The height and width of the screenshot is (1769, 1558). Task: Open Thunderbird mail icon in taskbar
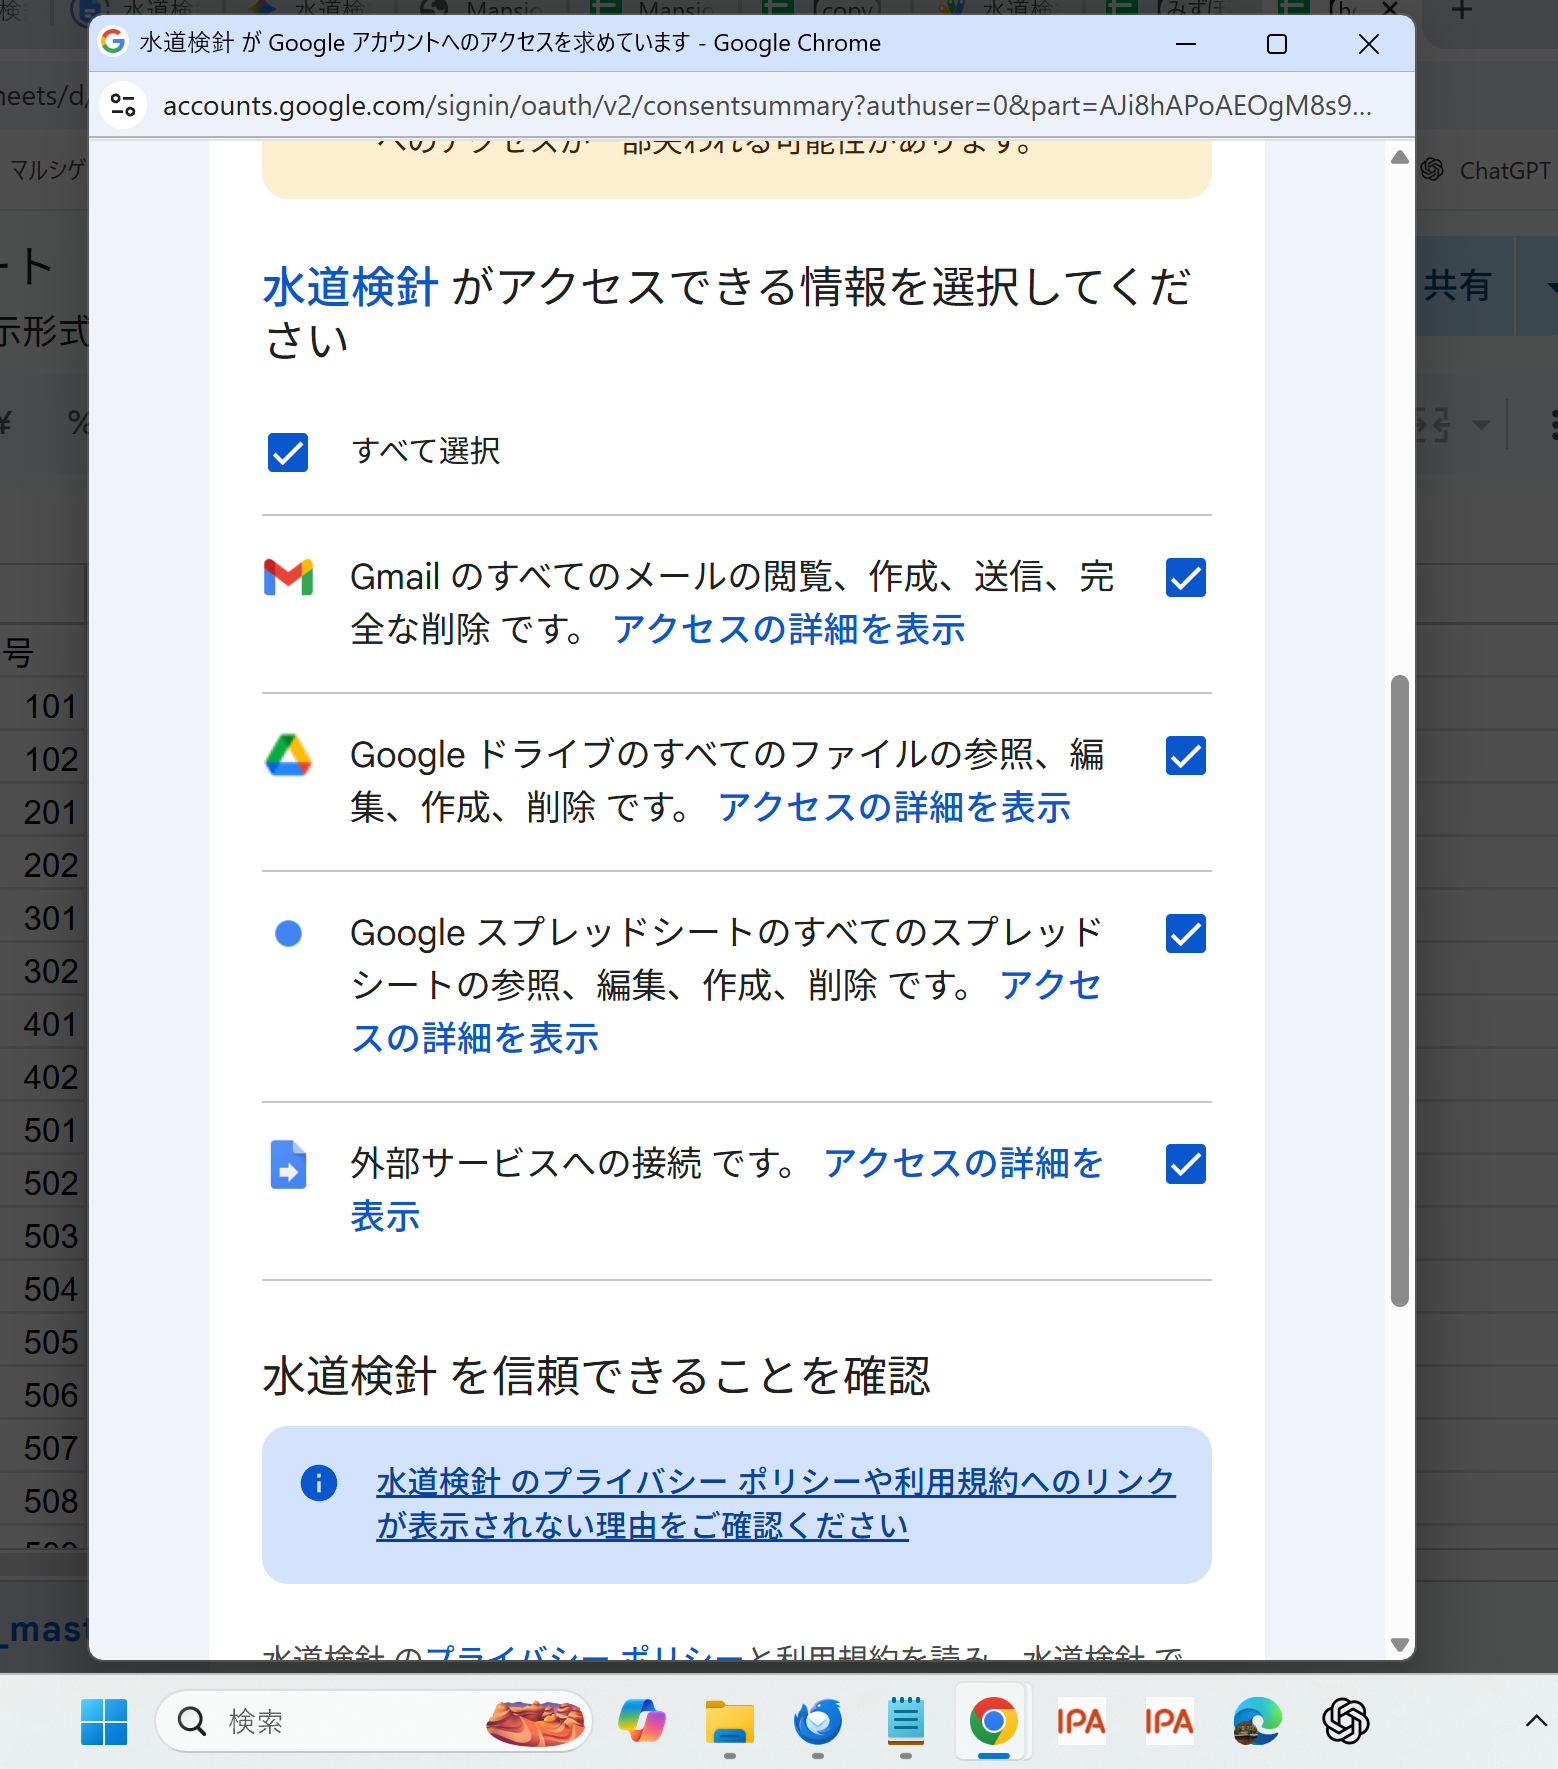tap(818, 1722)
